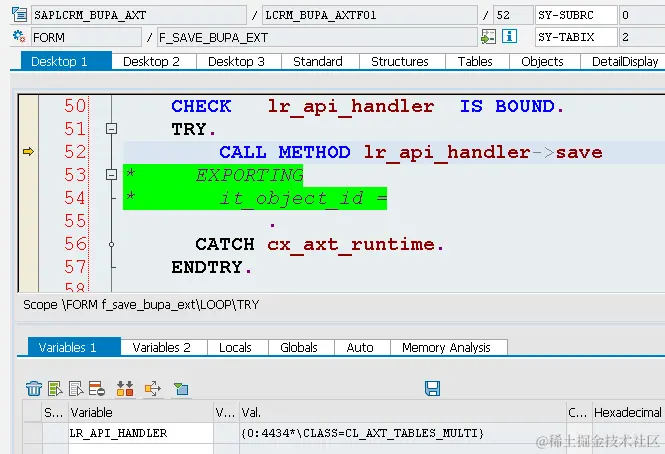Click the delete trash can icon in variables toolbar

(34, 388)
